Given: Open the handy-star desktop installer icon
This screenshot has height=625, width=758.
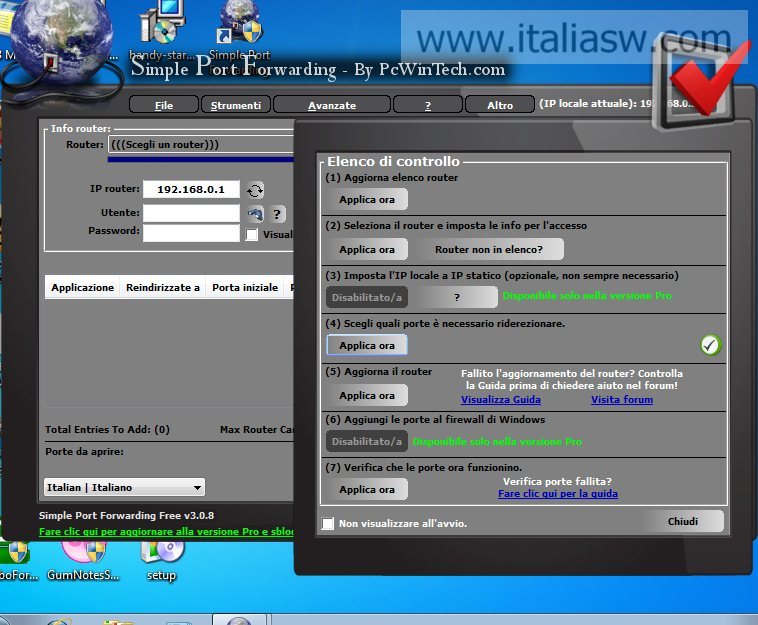Looking at the screenshot, I should (162, 30).
